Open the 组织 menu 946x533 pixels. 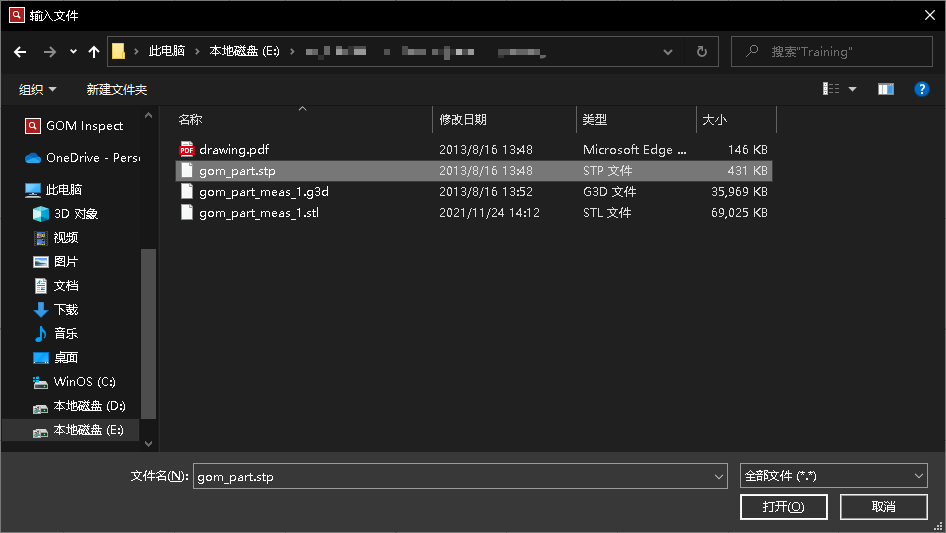click(37, 89)
